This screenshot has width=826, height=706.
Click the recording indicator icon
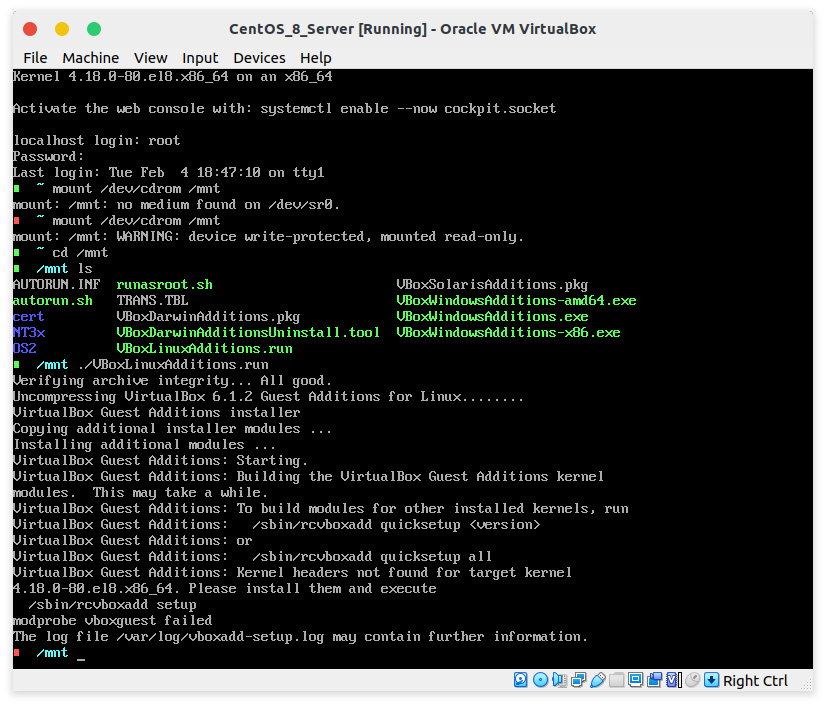point(654,680)
